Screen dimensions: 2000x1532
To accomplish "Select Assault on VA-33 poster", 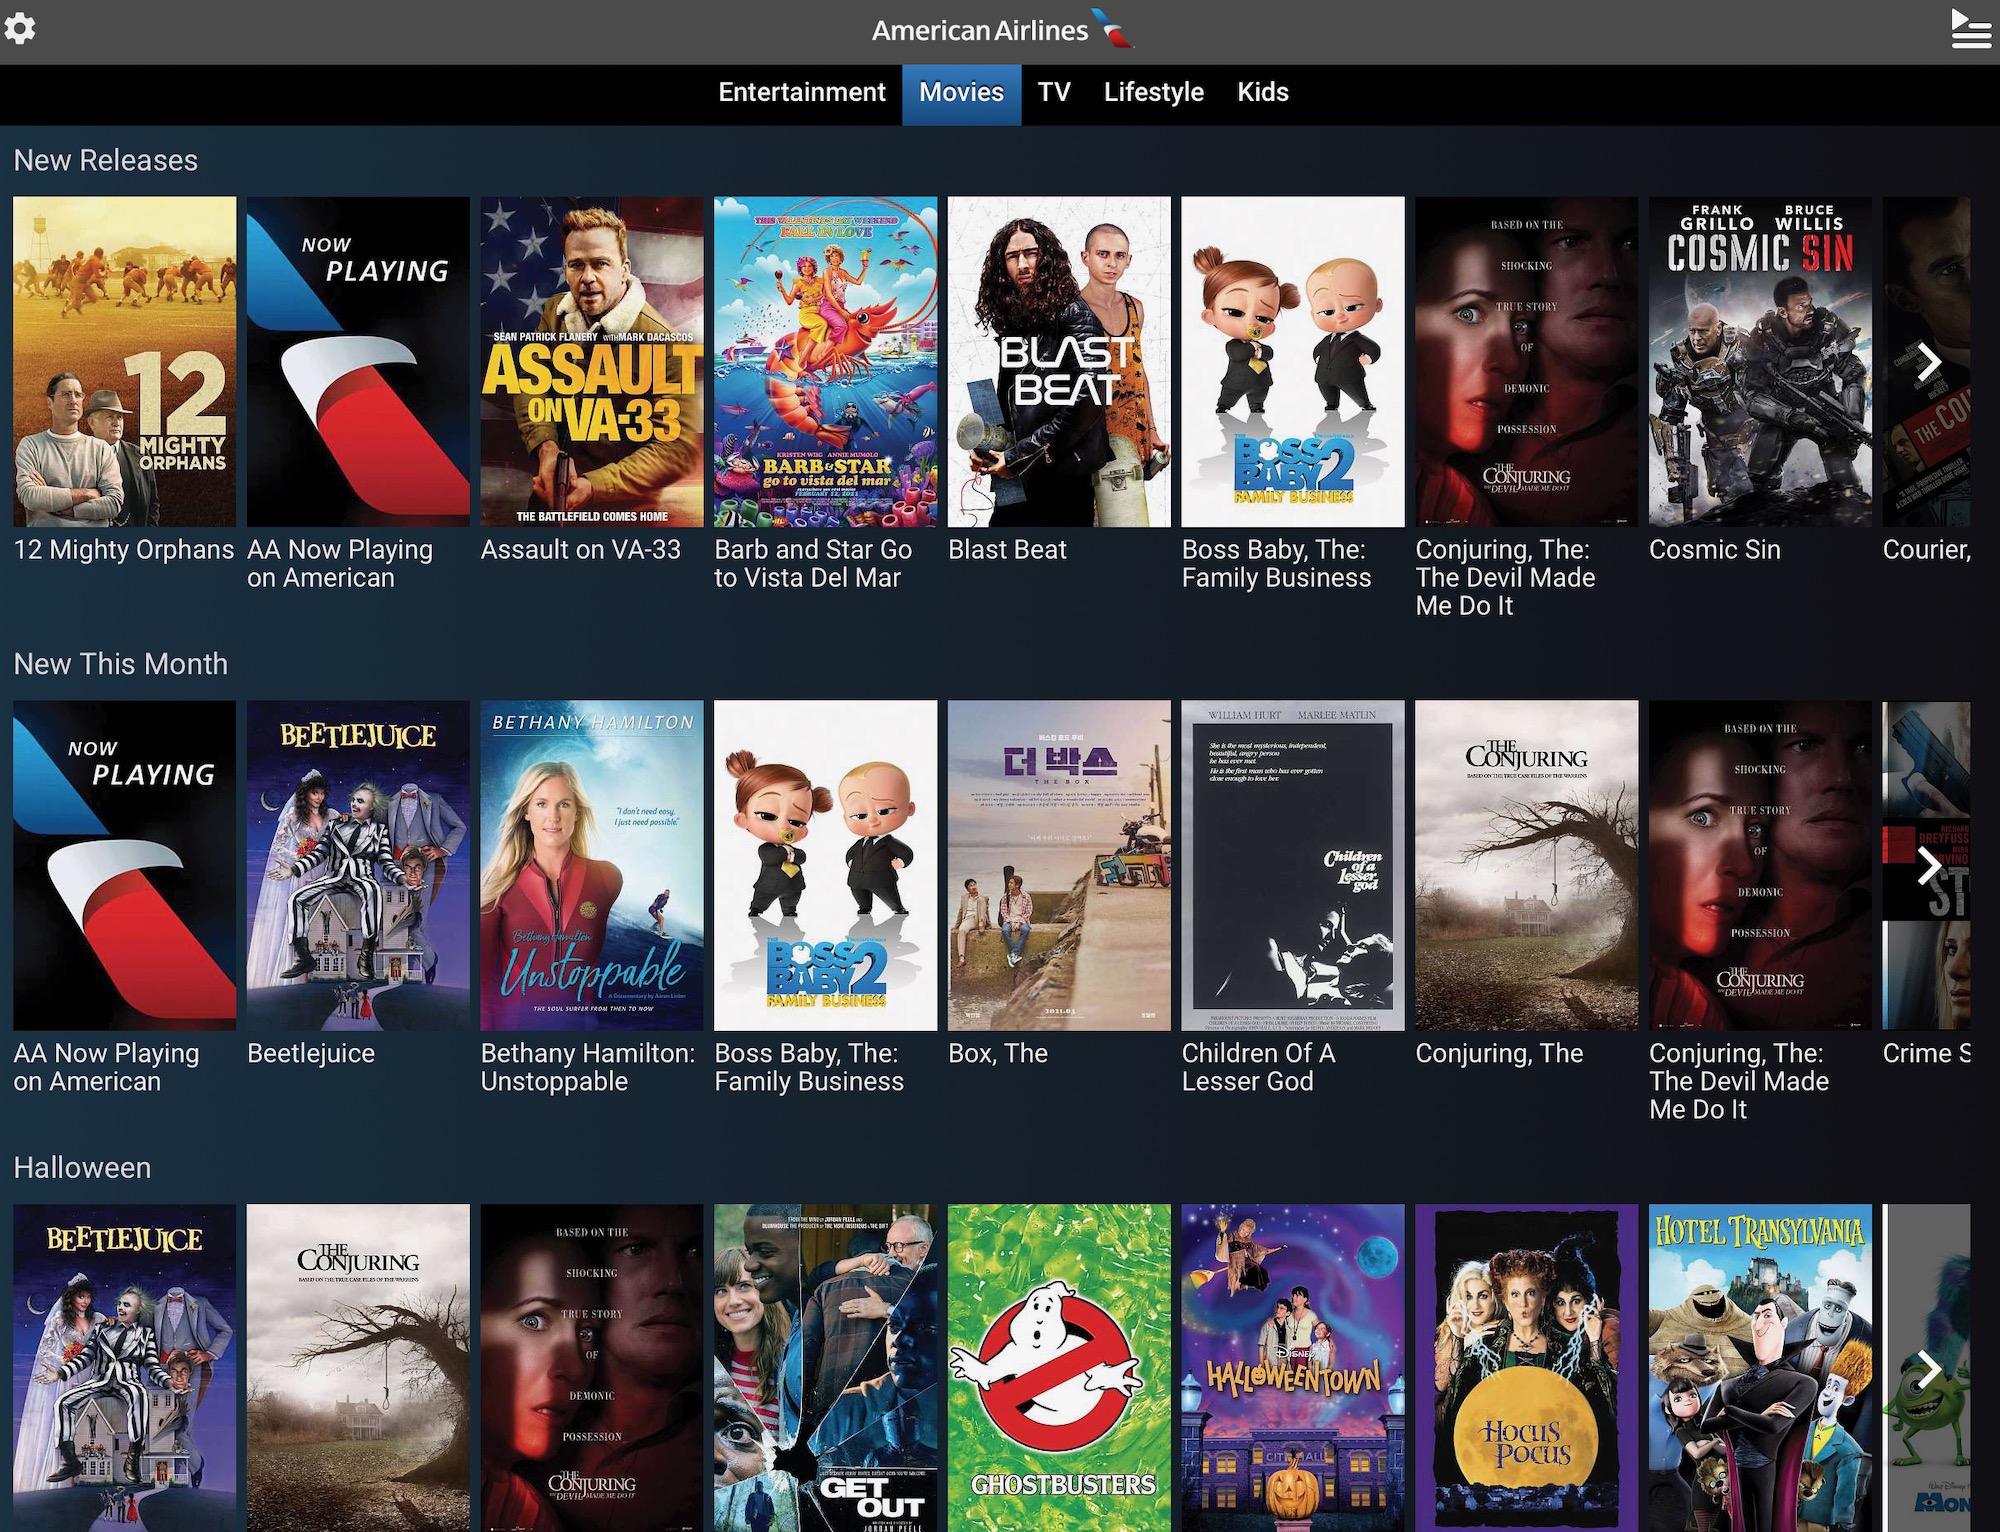I will pos(592,362).
